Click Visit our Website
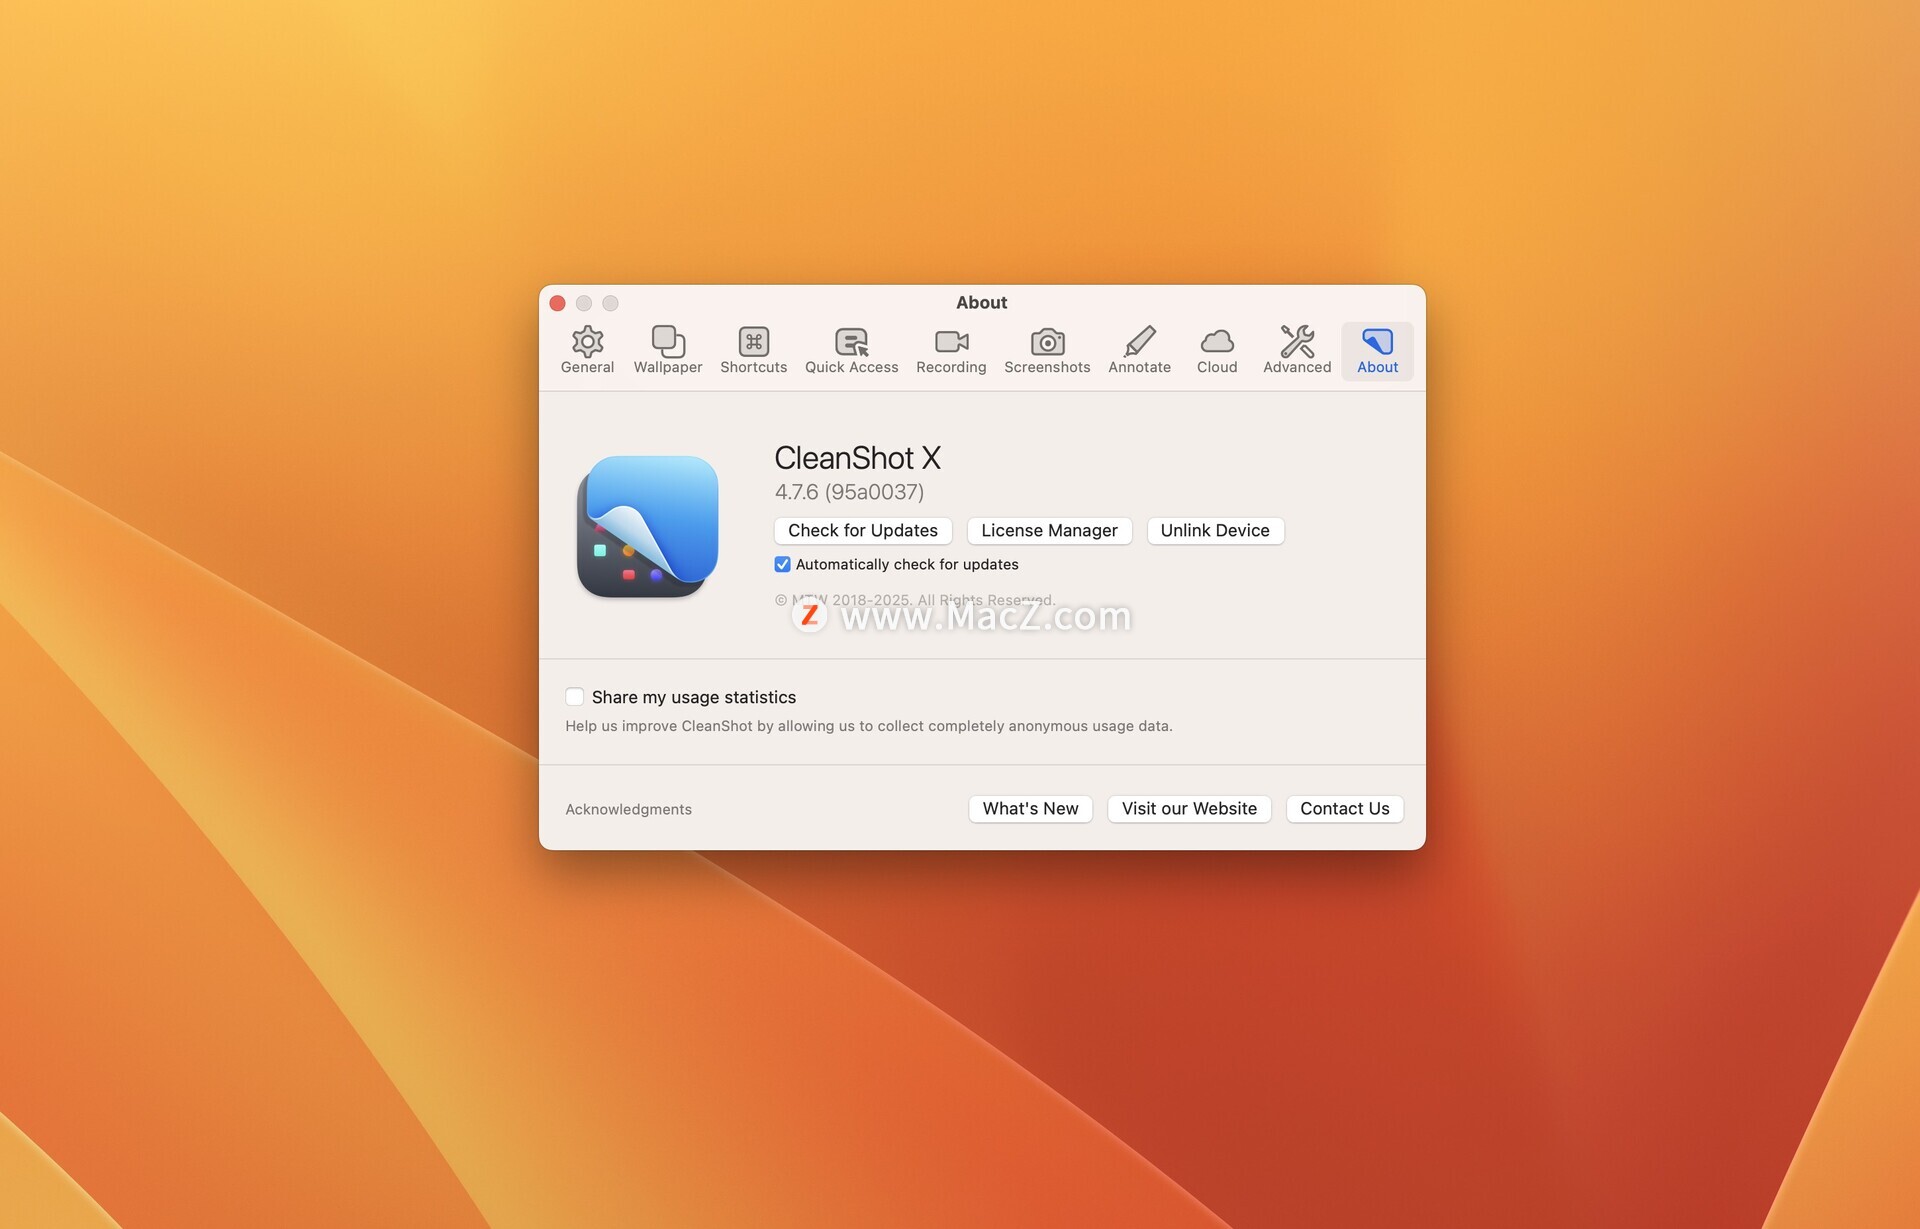The width and height of the screenshot is (1920, 1229). tap(1189, 808)
